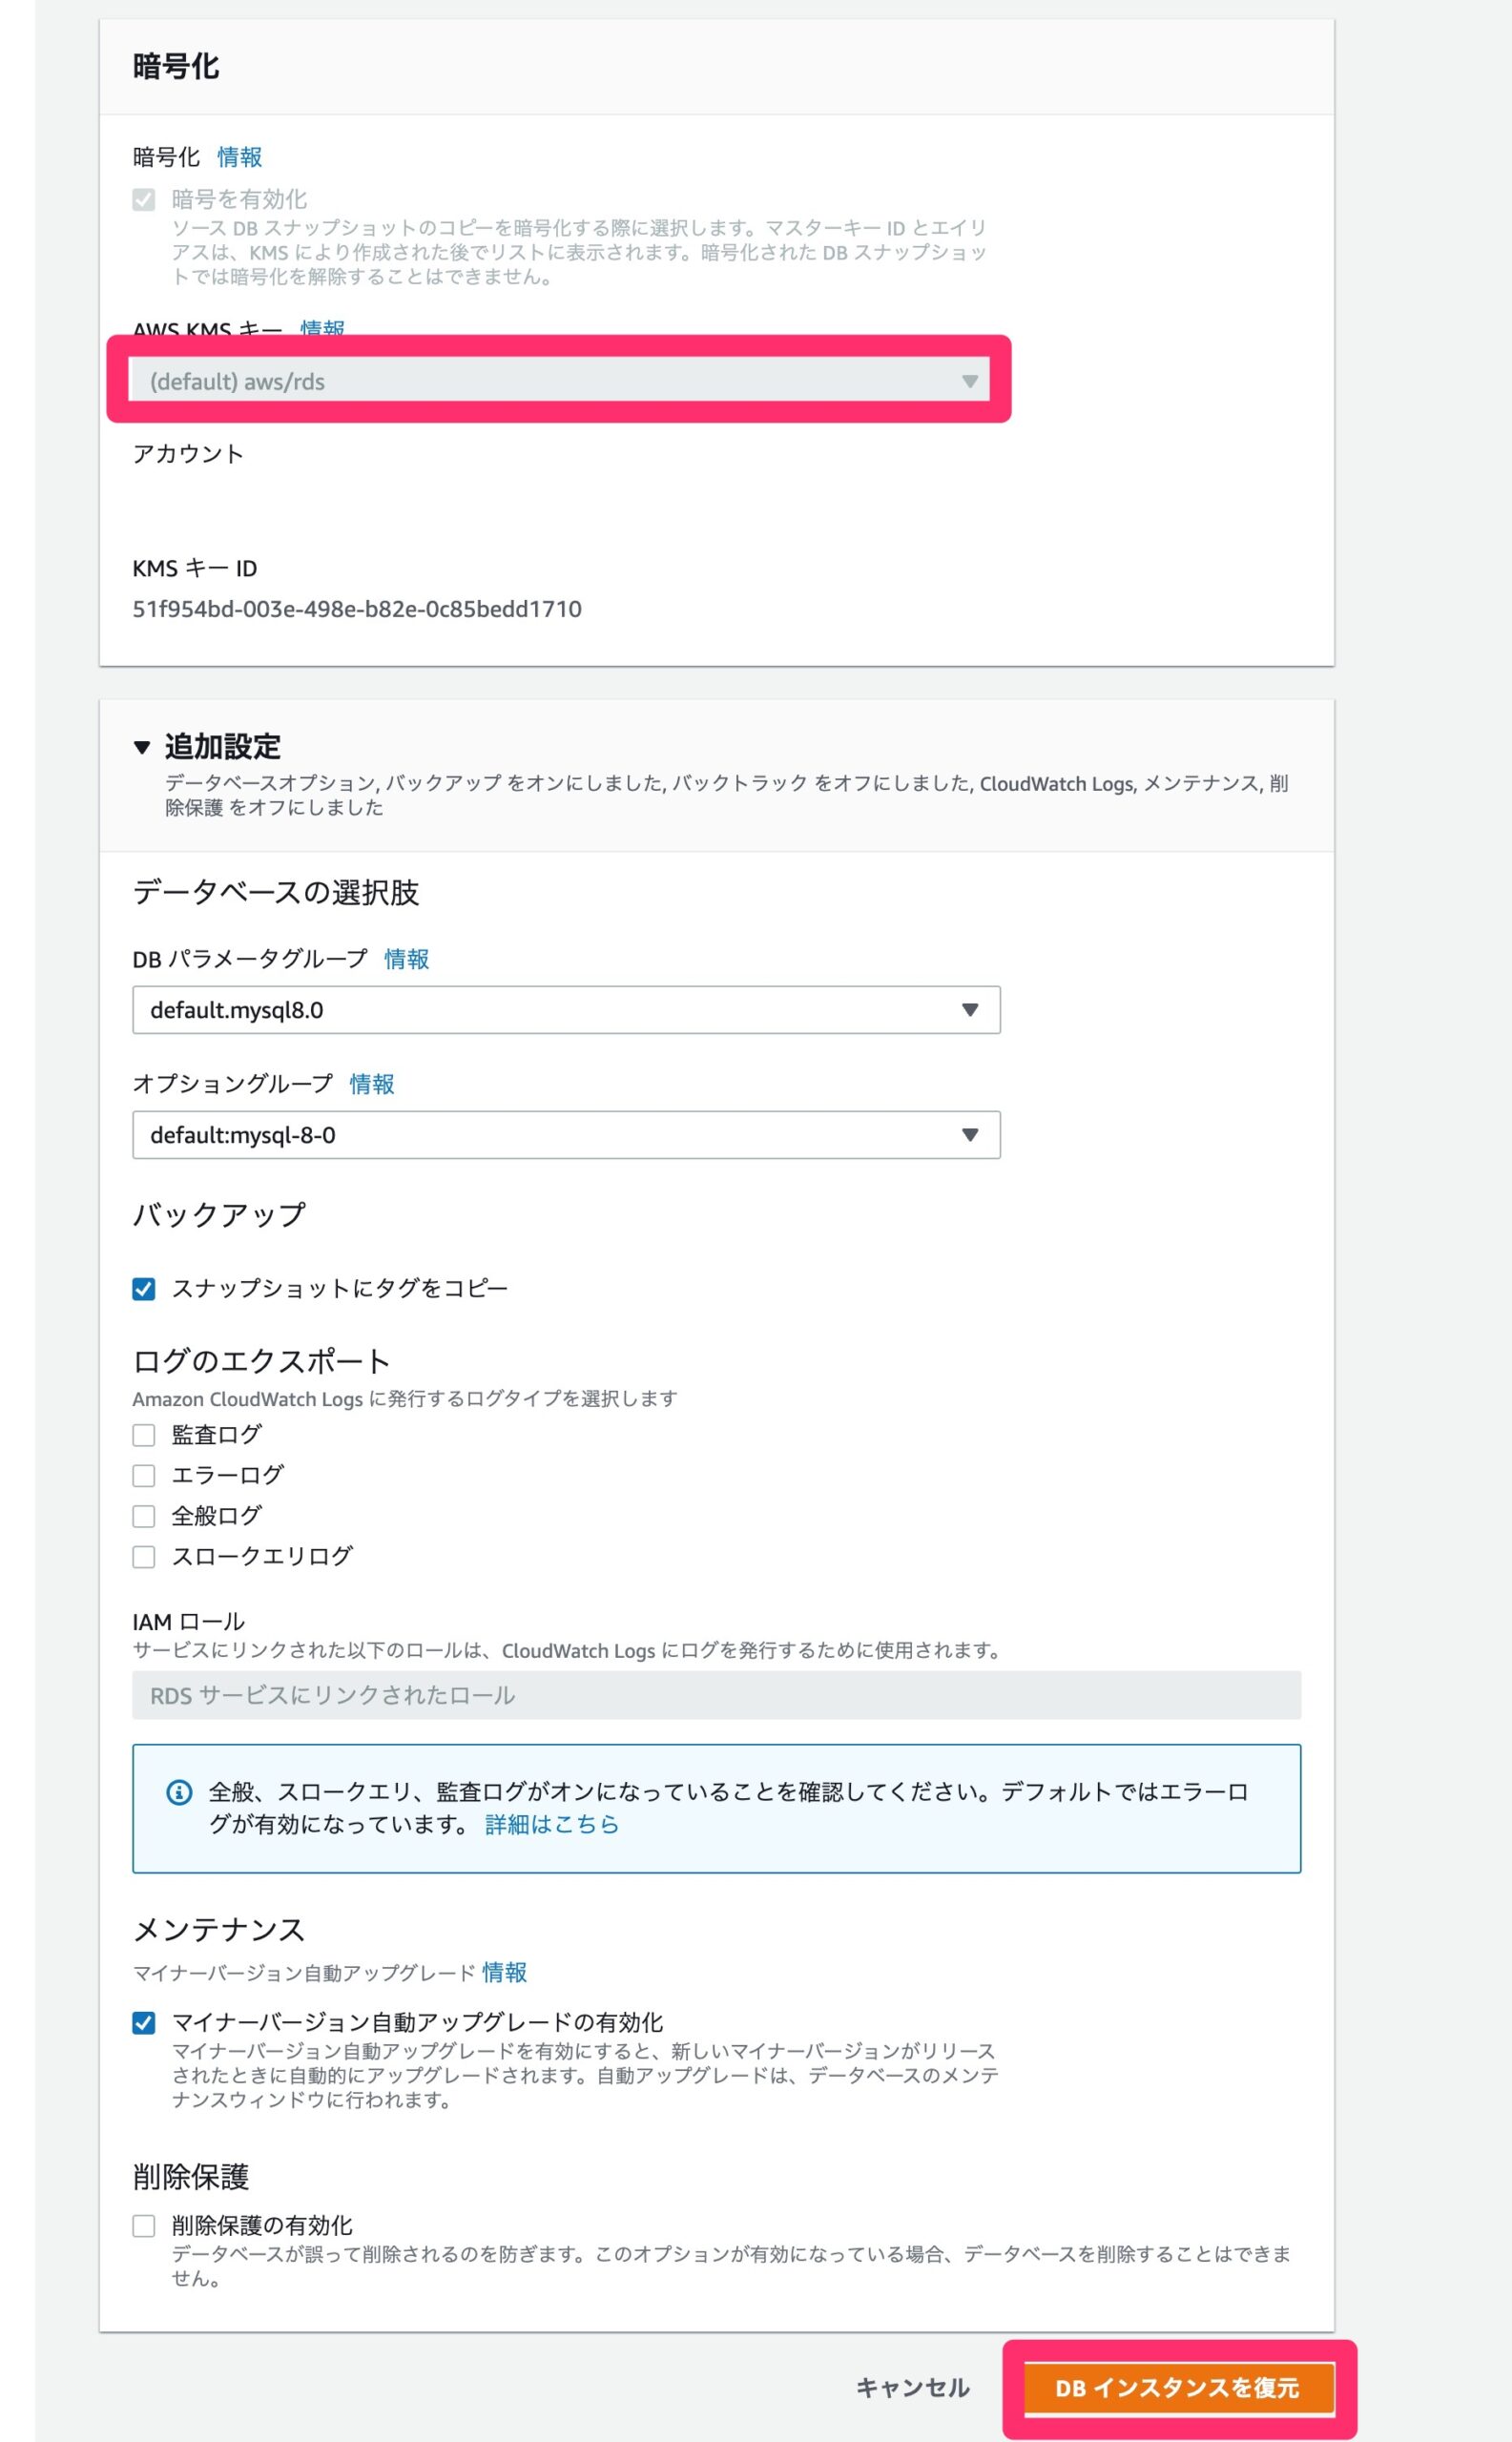Click the DB インスタンスを復元 button
Viewport: 1512px width, 2442px height.
click(1178, 2388)
